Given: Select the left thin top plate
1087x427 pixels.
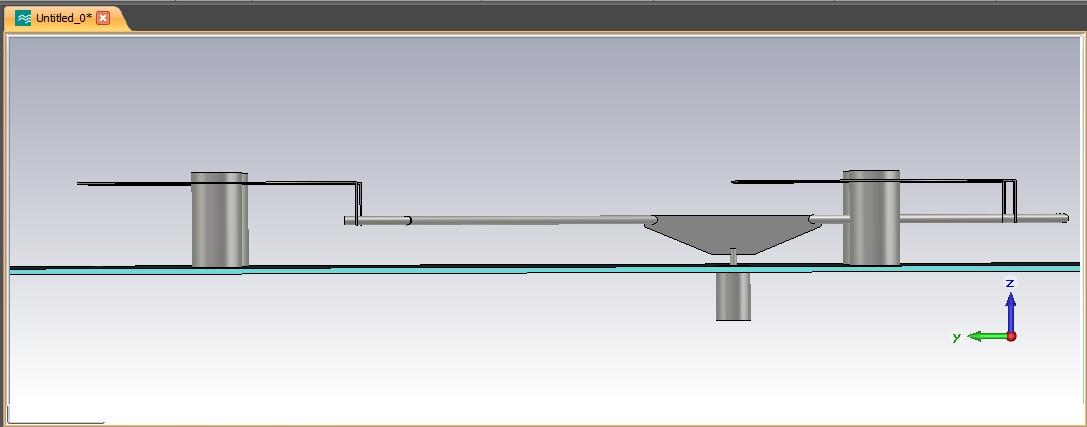Looking at the screenshot, I should pyautogui.click(x=218, y=183).
